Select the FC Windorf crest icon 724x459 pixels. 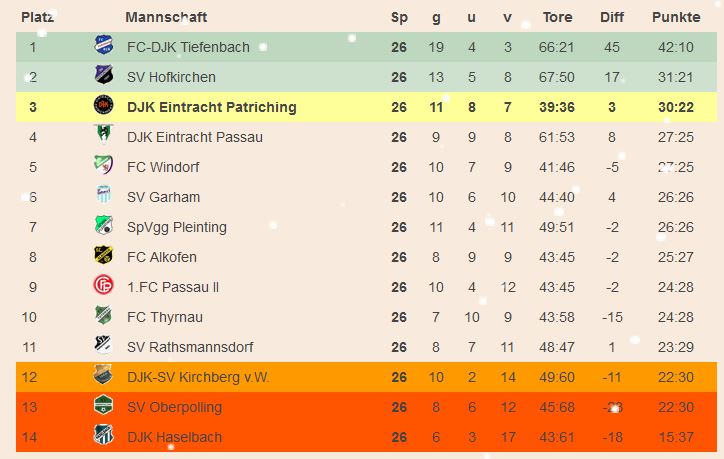click(103, 165)
